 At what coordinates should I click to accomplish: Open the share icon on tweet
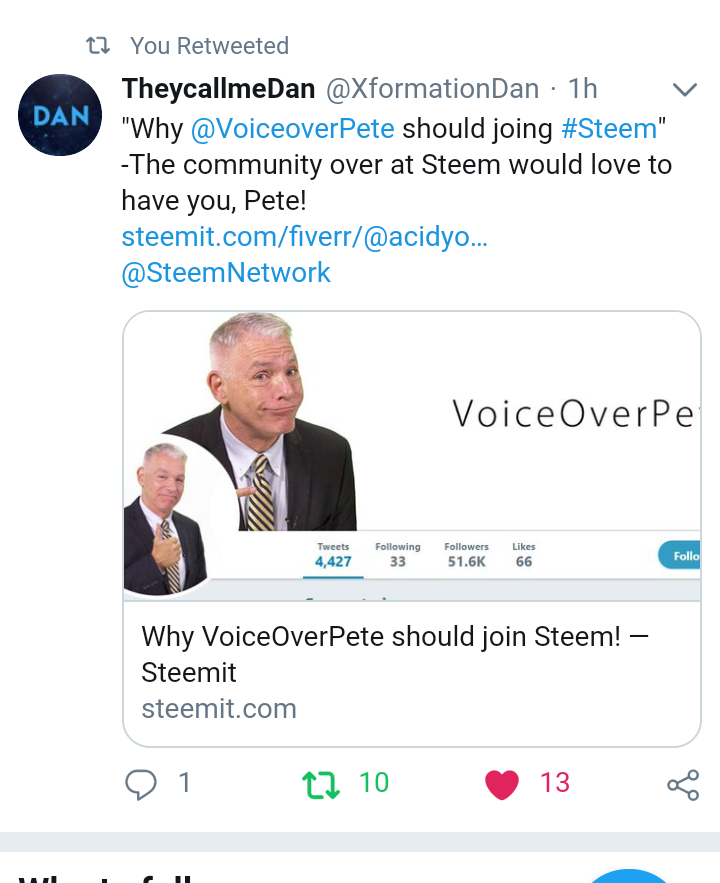click(683, 784)
